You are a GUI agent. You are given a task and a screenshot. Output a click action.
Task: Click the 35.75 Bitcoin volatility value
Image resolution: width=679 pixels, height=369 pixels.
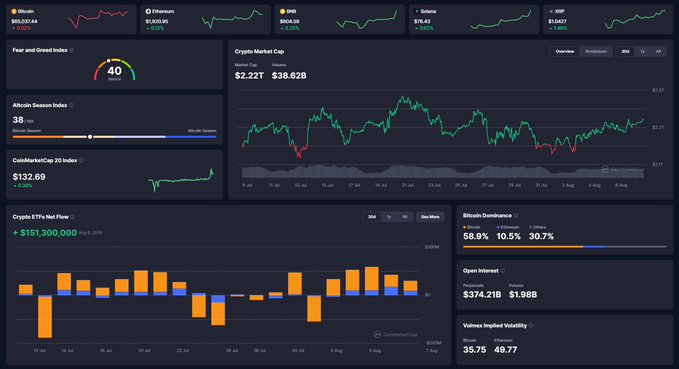[x=475, y=350]
